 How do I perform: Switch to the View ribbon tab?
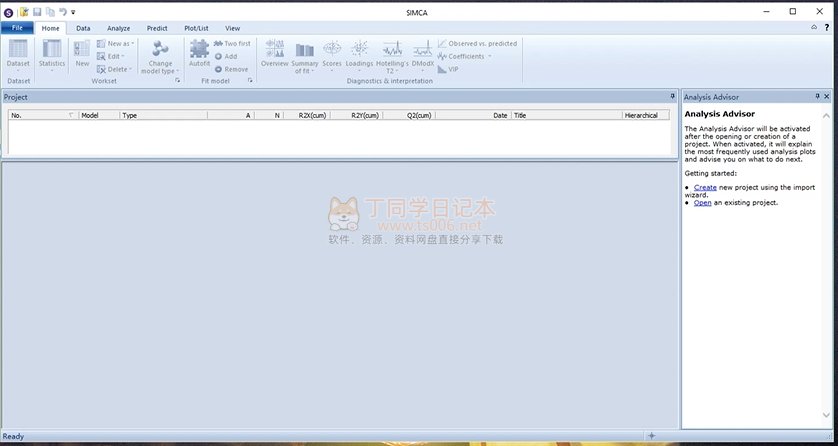[x=232, y=28]
